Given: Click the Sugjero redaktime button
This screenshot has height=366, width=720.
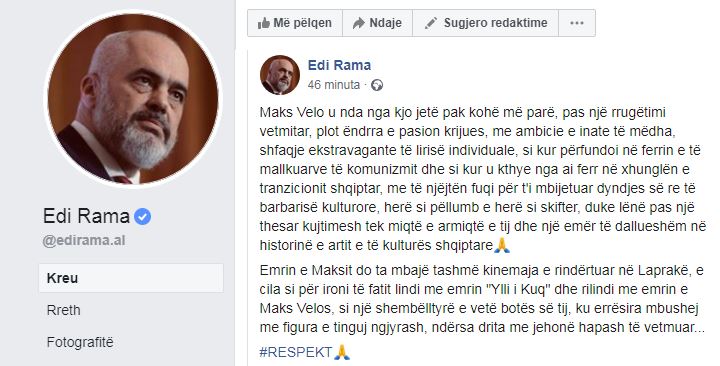Looking at the screenshot, I should click(485, 23).
